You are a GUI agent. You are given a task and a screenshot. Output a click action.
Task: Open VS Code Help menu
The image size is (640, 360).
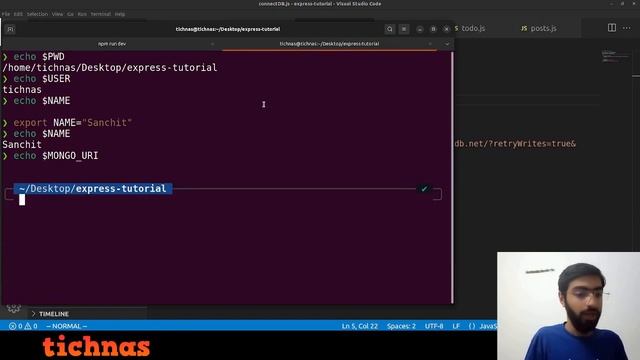[120, 14]
